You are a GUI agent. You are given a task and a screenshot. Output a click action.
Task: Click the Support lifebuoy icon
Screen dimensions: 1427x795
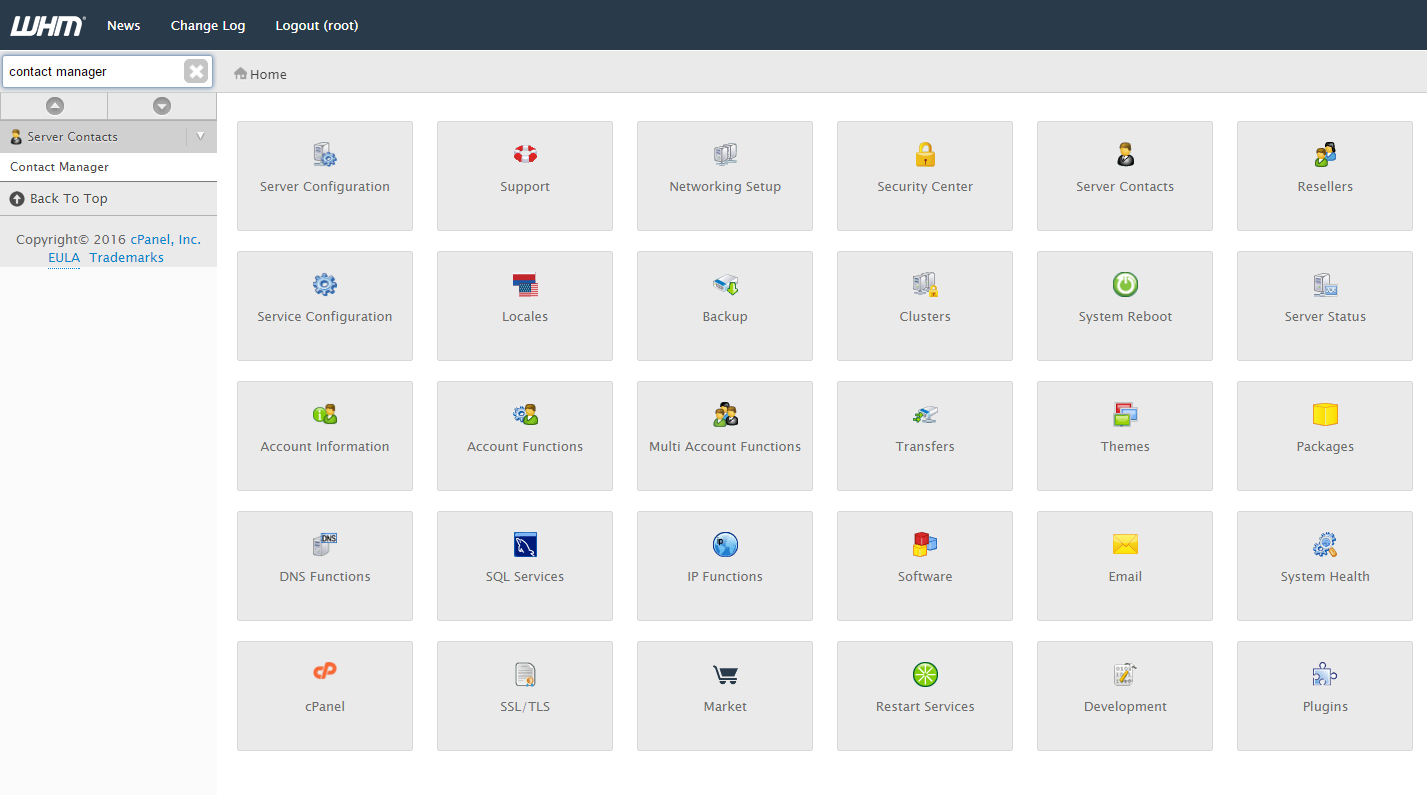[x=525, y=155]
